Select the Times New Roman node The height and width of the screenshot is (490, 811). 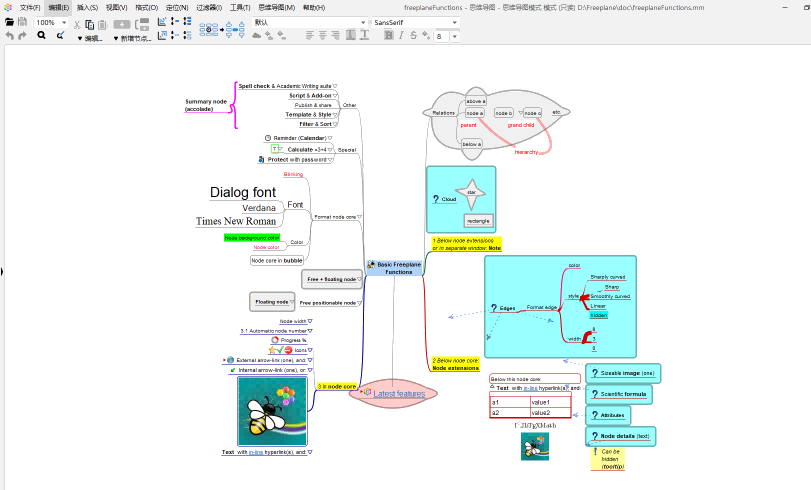click(x=236, y=221)
